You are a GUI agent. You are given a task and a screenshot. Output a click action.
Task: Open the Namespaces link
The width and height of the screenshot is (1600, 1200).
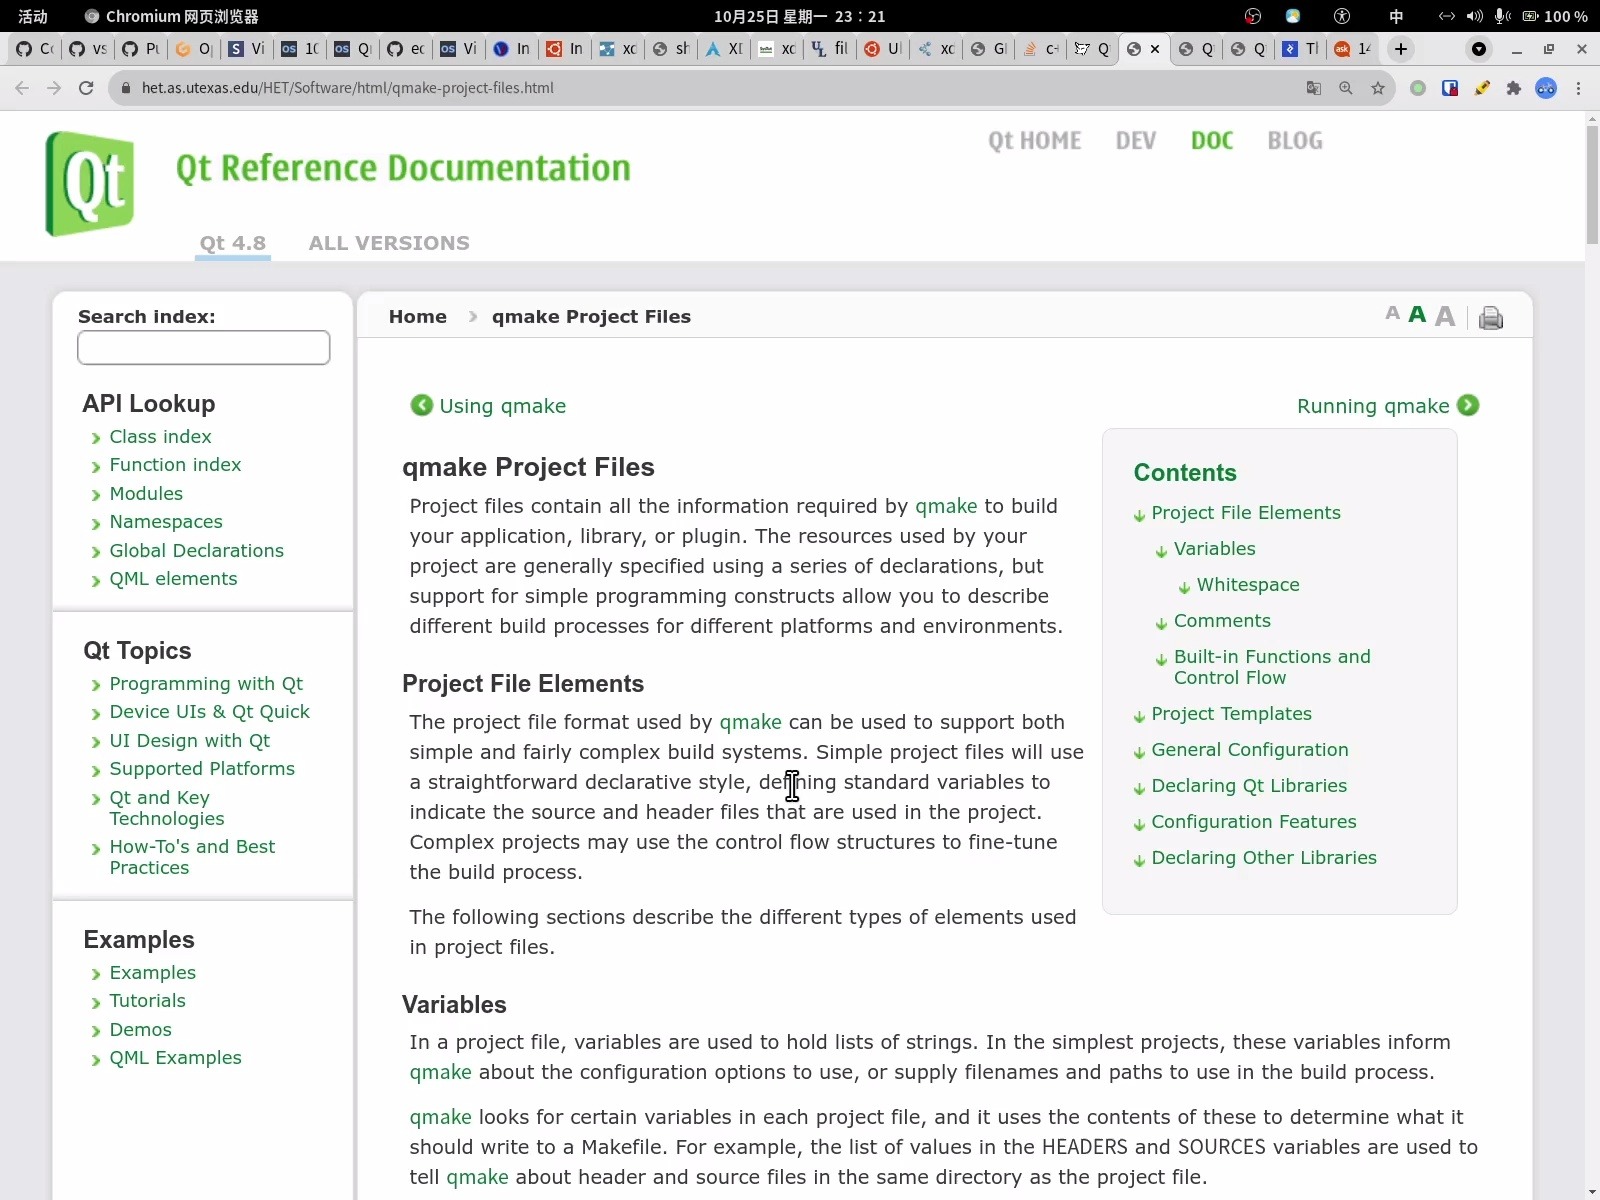point(166,522)
